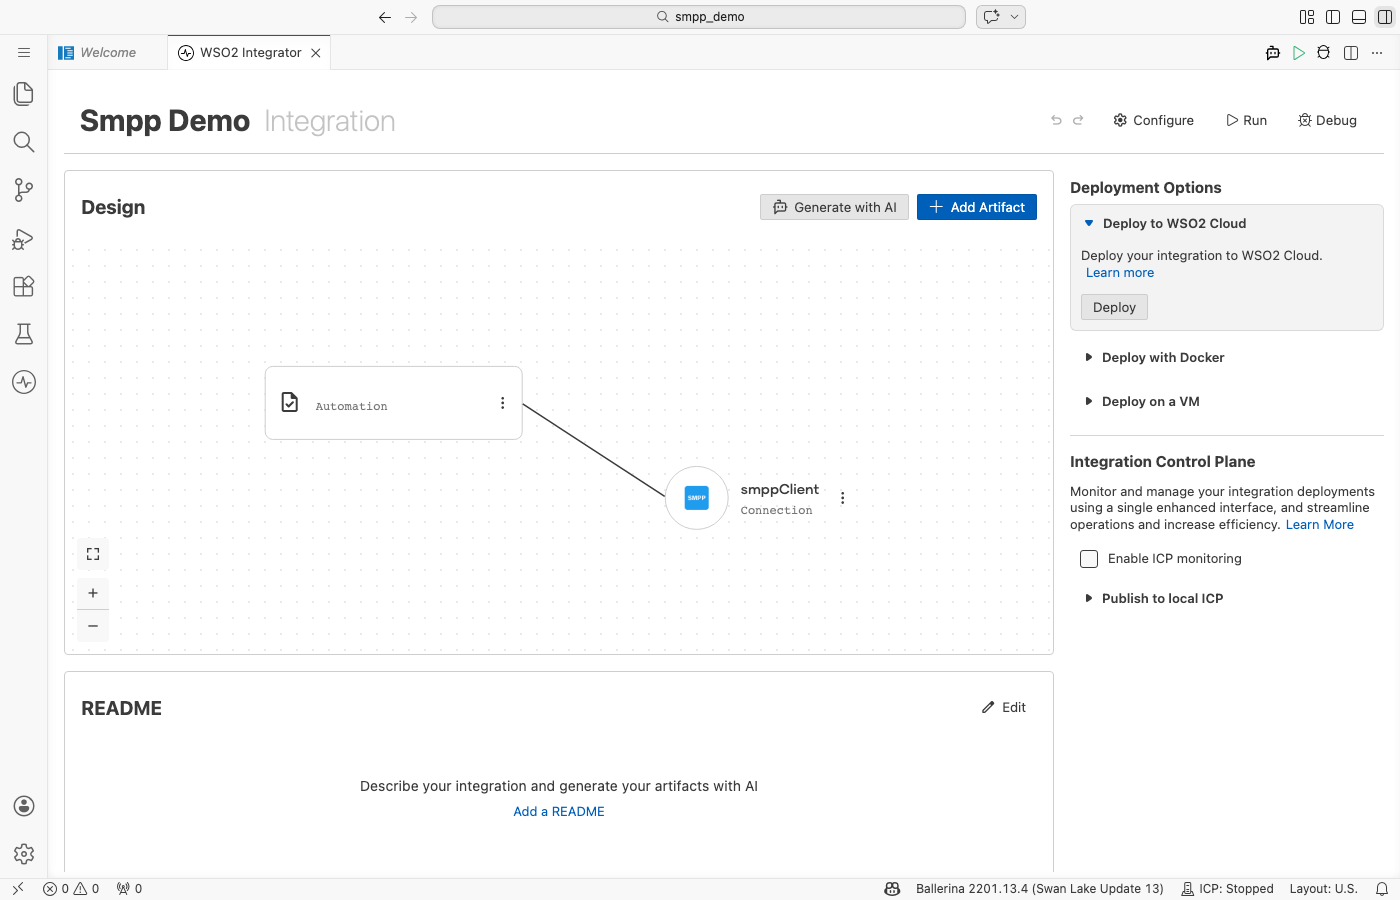
Task: Open WSO2 Integrator view in activity bar
Action: (x=24, y=382)
